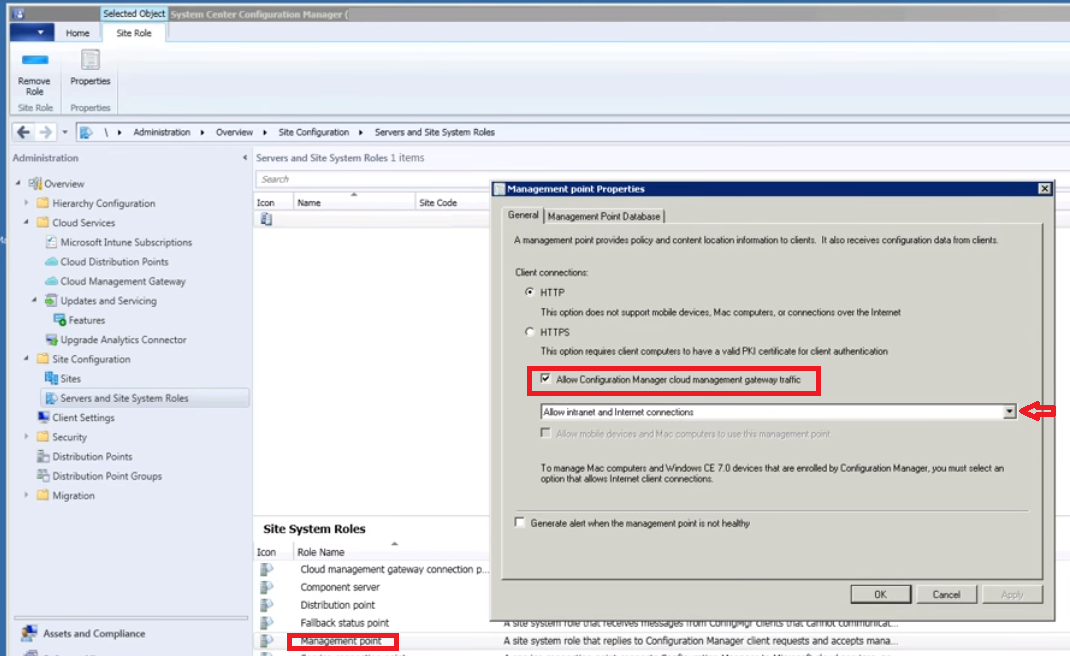The image size is (1070, 656).
Task: Click the Distribution Points icon
Action: pyautogui.click(x=43, y=456)
